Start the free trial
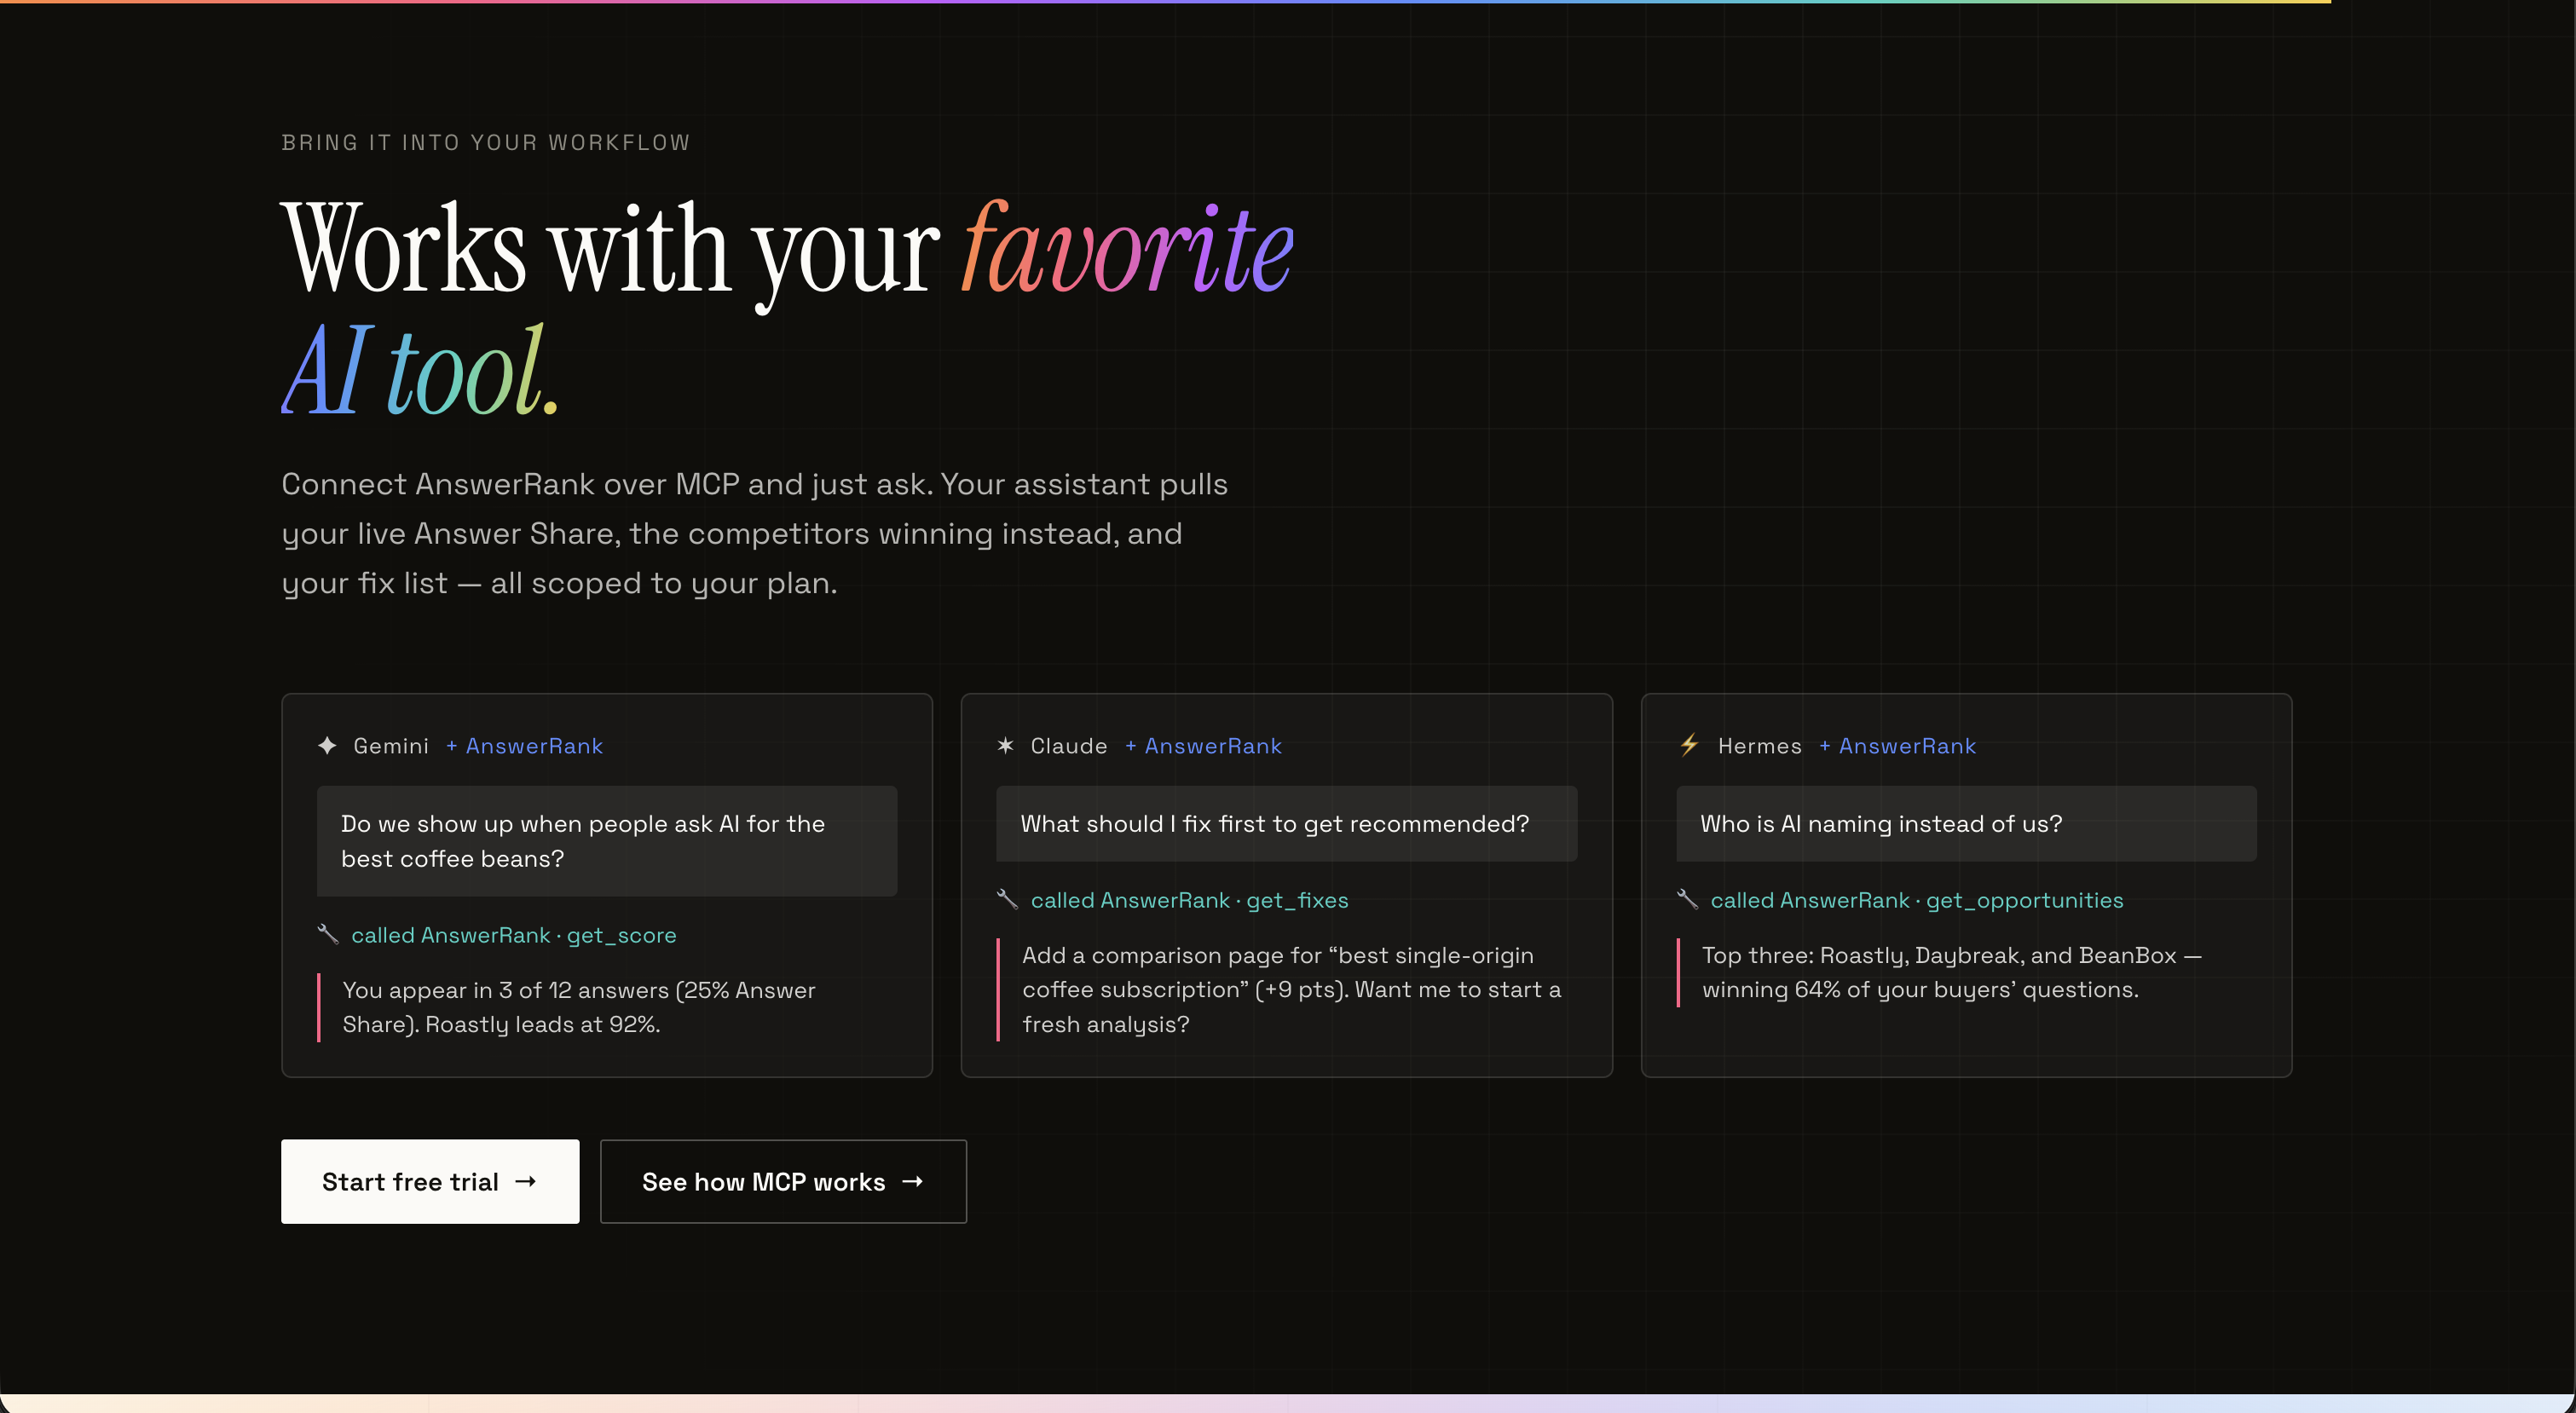 [x=430, y=1181]
